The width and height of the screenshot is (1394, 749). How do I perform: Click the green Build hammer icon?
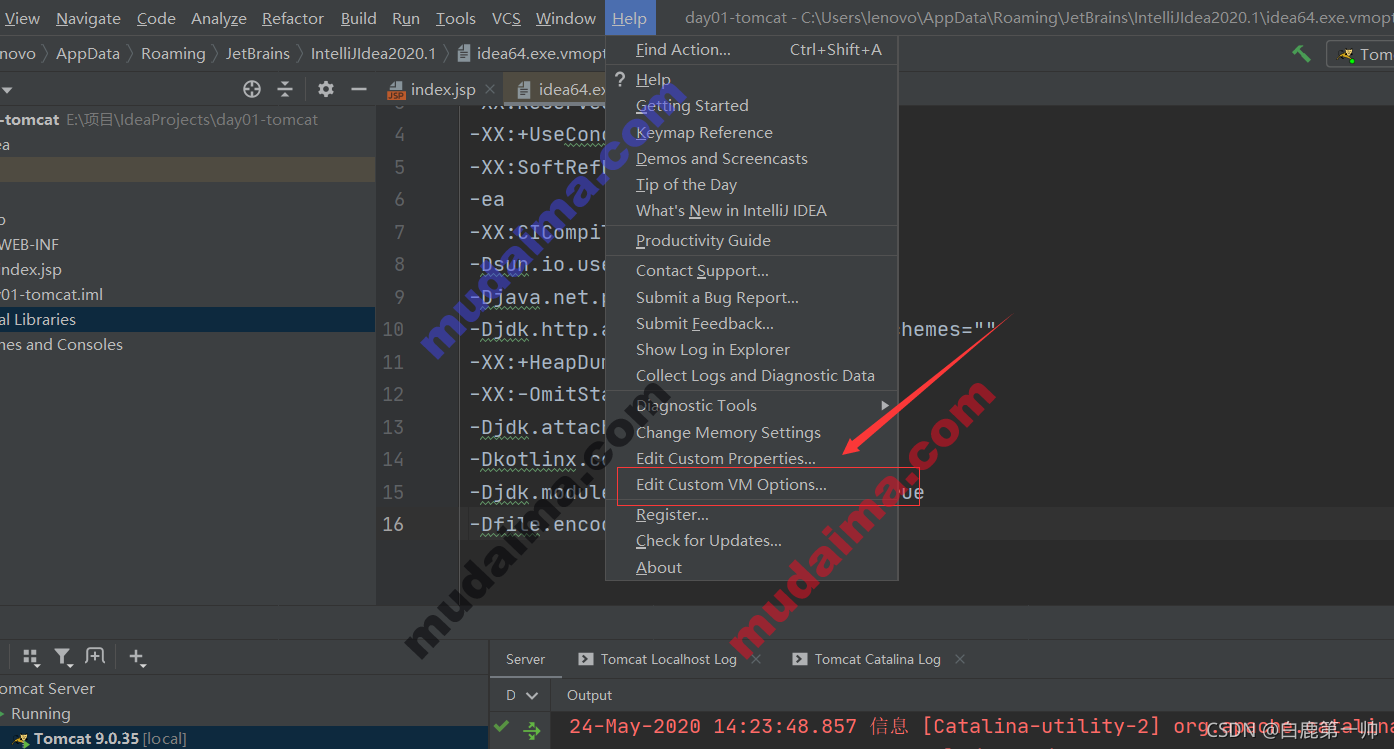pyautogui.click(x=1301, y=54)
